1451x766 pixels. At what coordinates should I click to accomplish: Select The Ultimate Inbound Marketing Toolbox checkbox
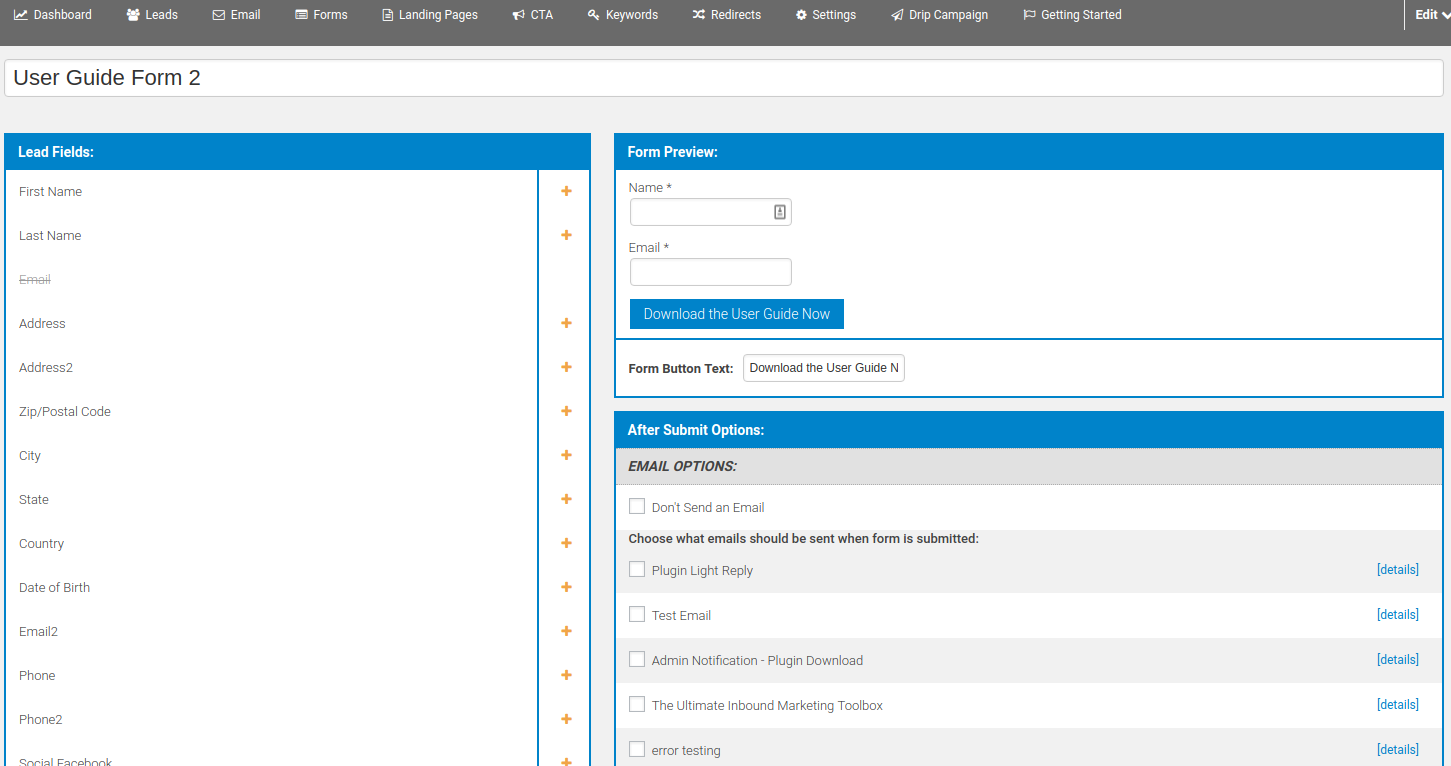coord(637,705)
